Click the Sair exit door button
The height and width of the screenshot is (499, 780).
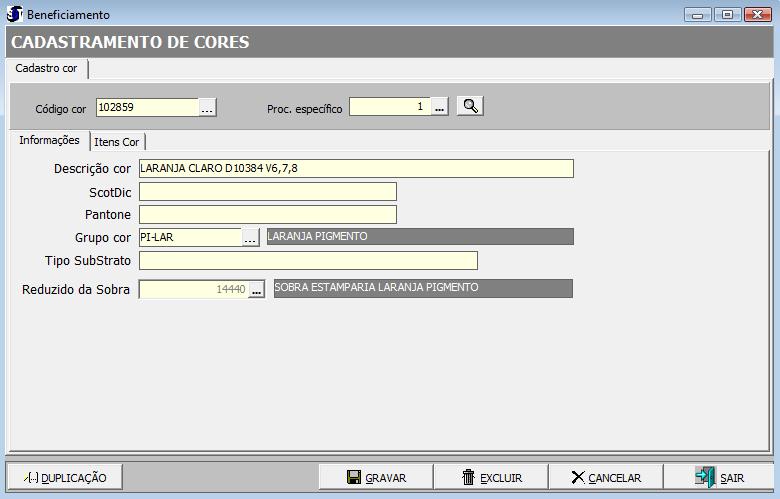pos(719,477)
